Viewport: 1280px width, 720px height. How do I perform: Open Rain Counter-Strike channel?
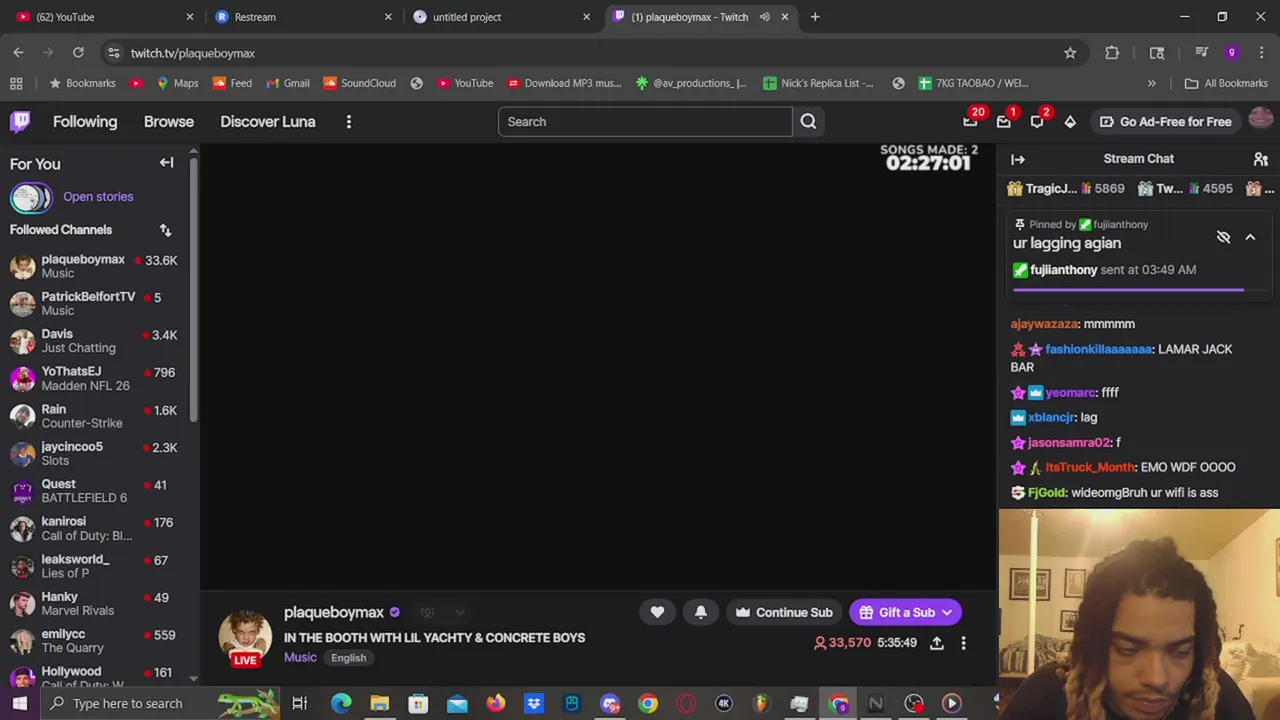click(94, 416)
